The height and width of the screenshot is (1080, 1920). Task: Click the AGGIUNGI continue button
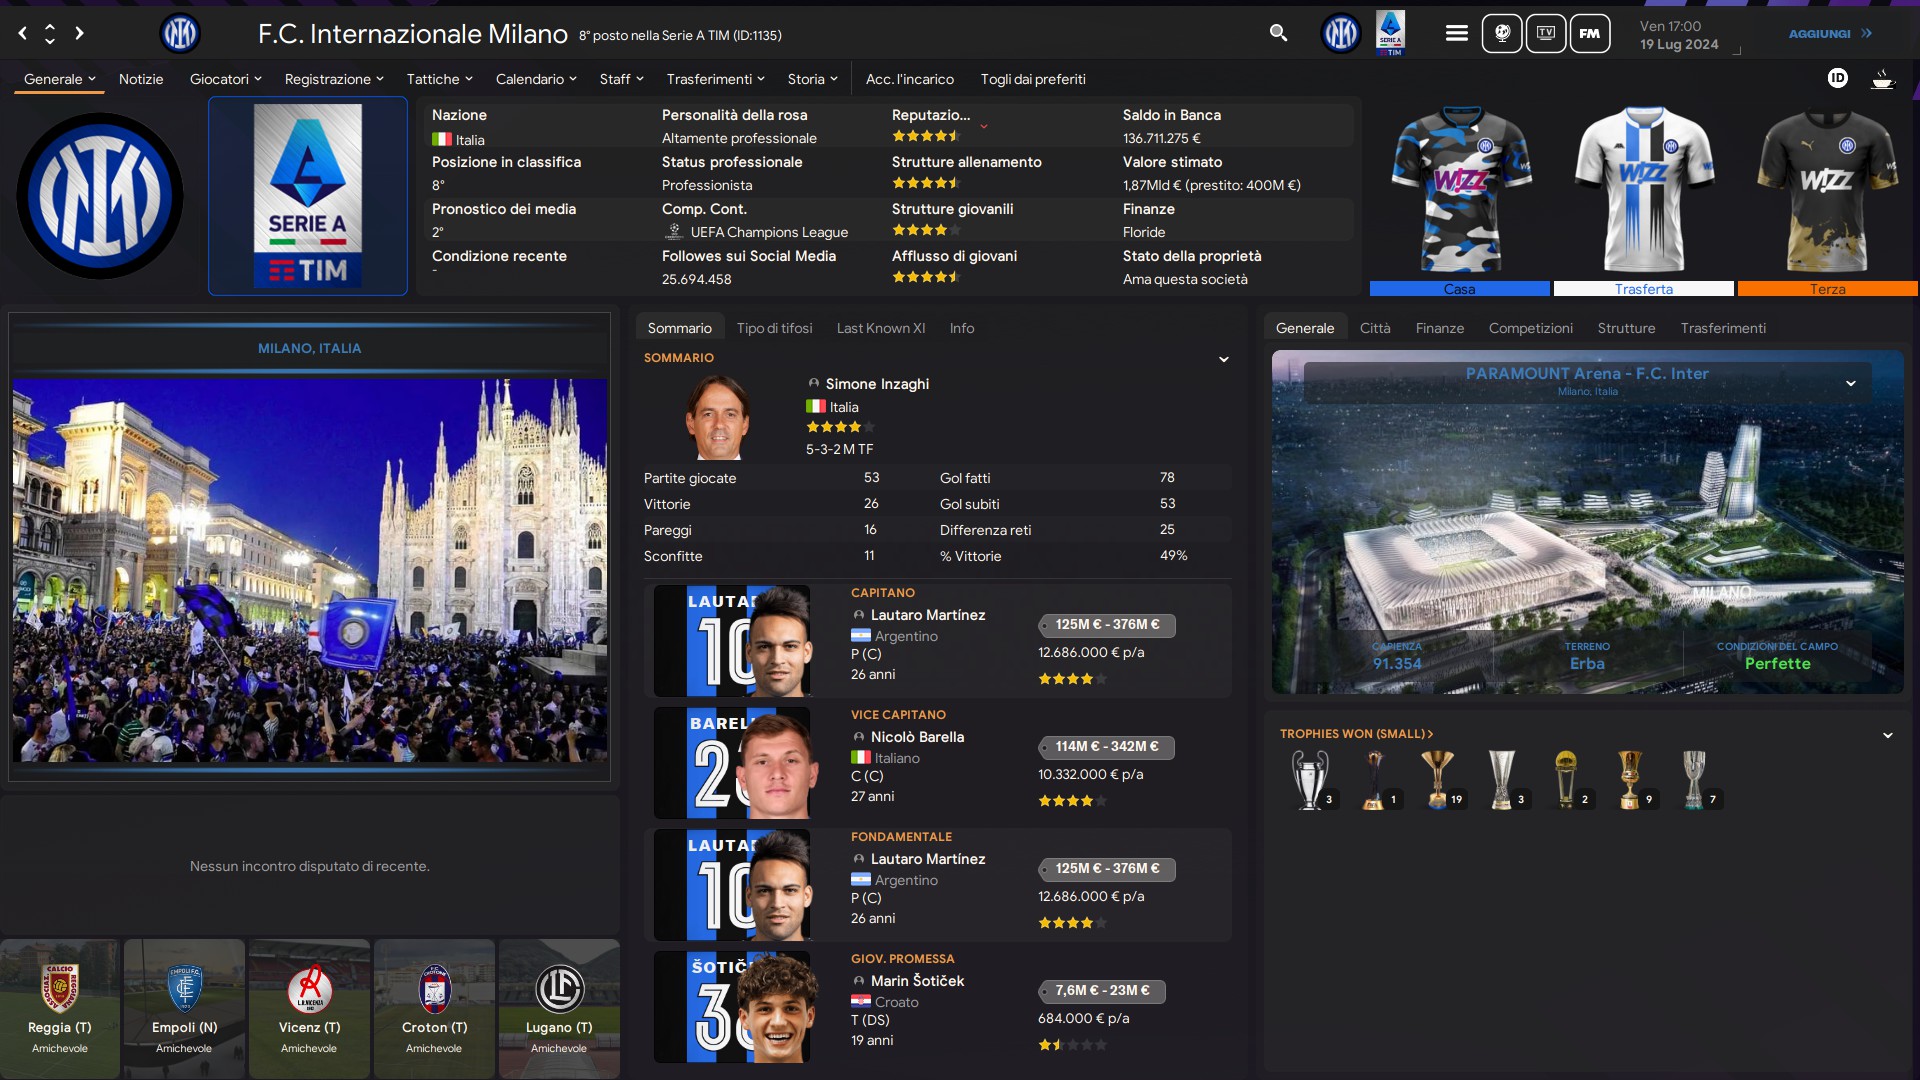1830,33
